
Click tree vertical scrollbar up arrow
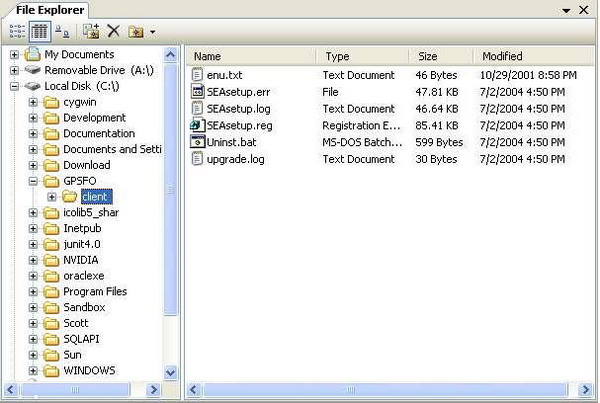[171, 55]
